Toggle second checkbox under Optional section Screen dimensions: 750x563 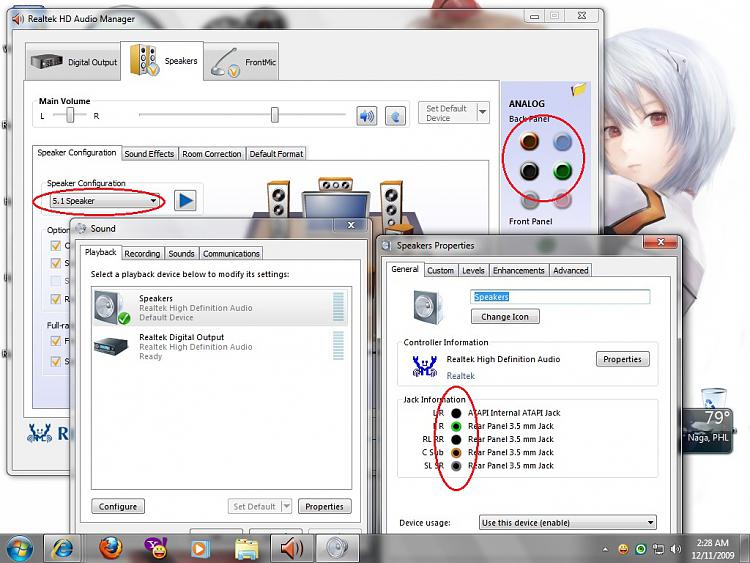coord(55,263)
